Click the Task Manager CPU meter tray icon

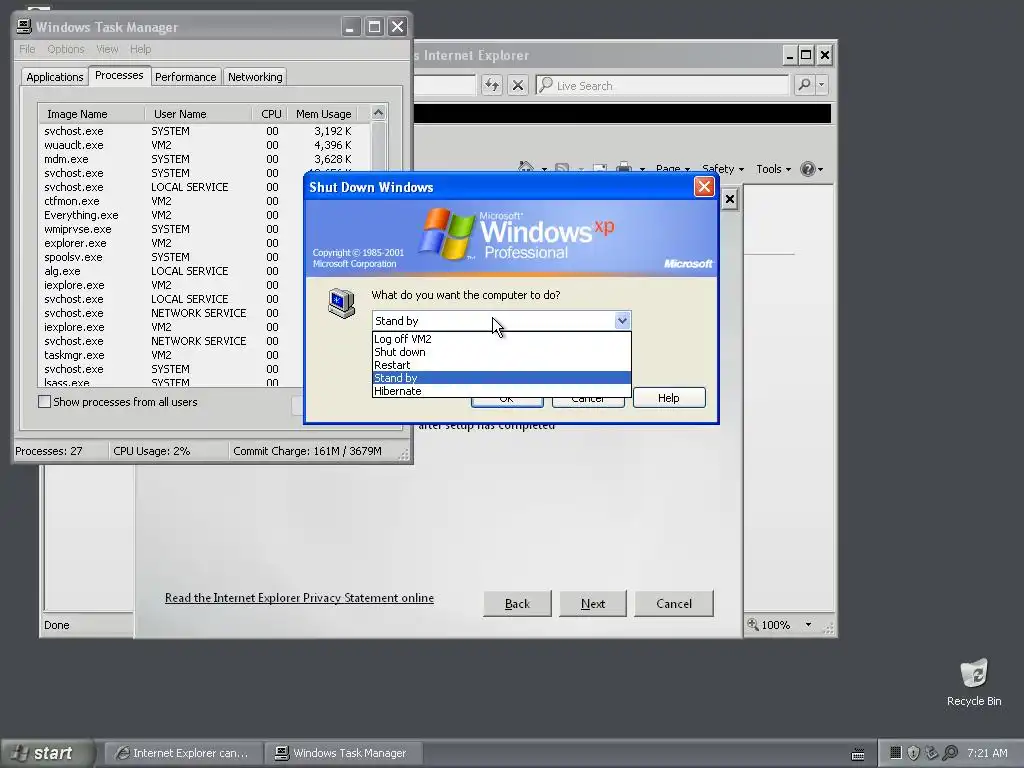click(895, 753)
